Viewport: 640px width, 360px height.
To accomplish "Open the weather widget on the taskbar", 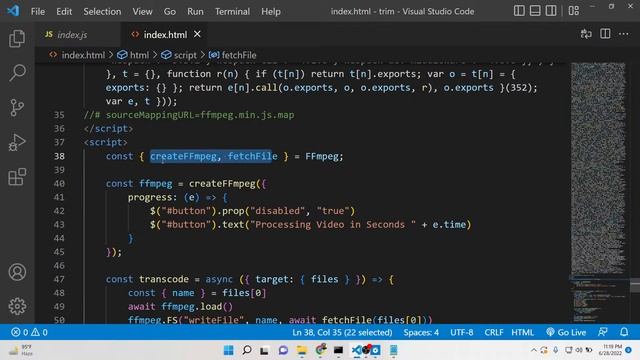I will point(21,350).
